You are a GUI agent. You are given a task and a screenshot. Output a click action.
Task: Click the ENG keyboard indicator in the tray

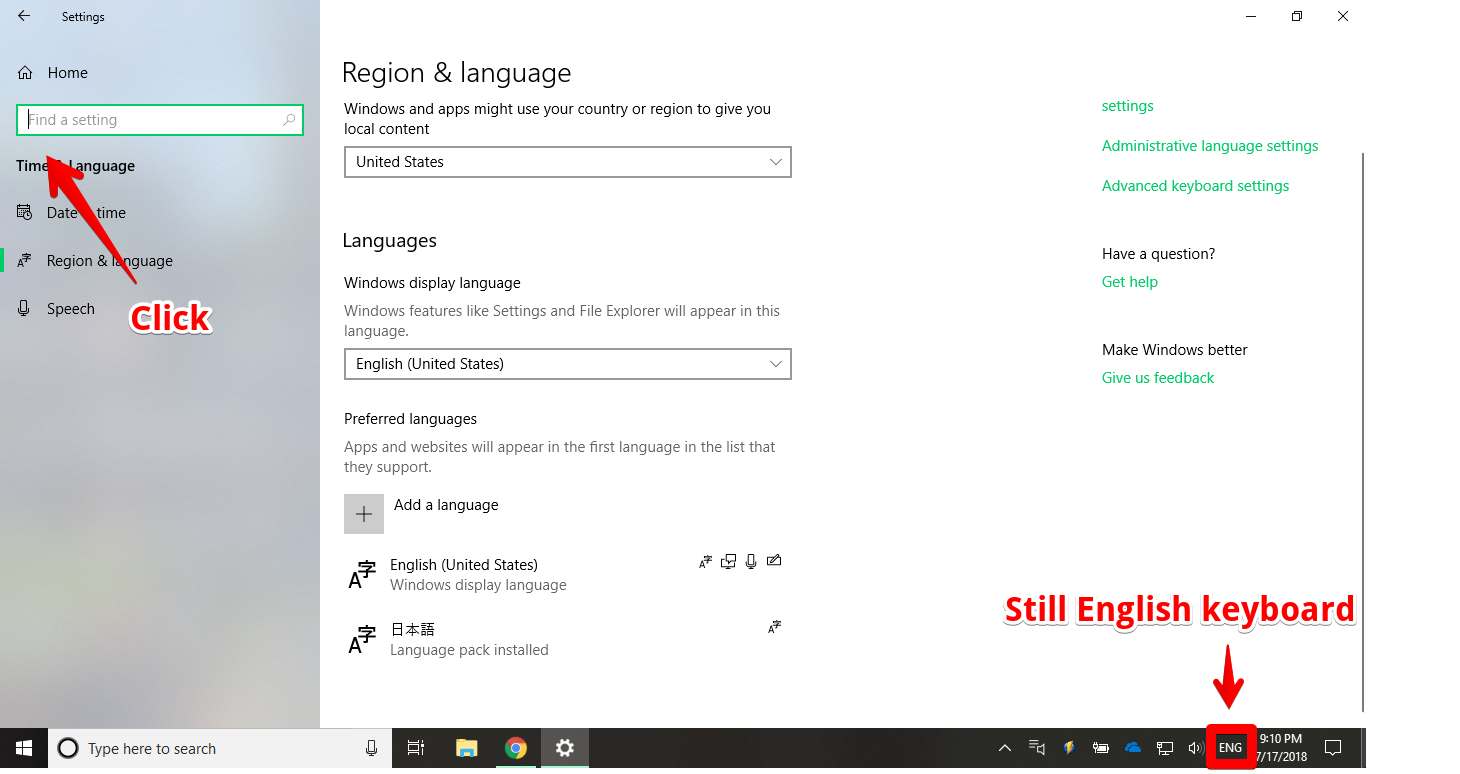point(1229,747)
